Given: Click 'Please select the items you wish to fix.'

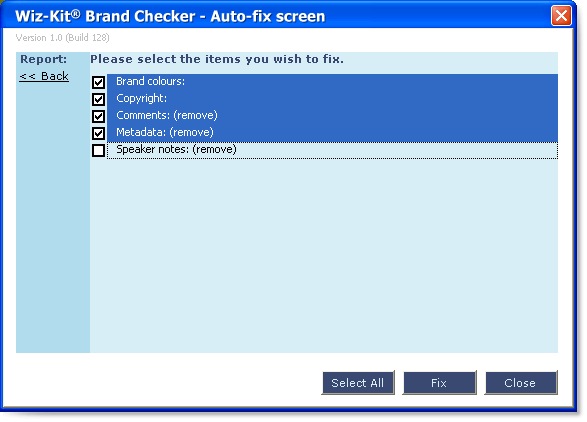Looking at the screenshot, I should tap(217, 59).
